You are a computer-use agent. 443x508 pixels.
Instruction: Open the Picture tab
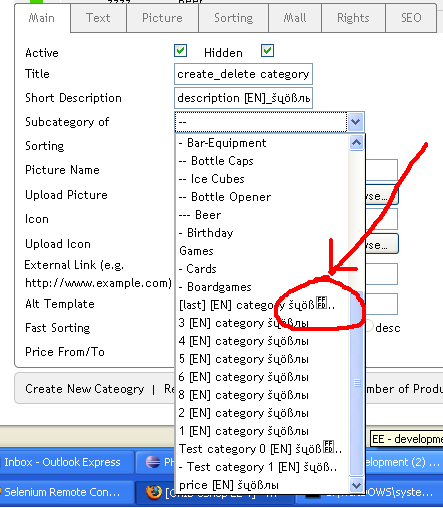click(162, 18)
